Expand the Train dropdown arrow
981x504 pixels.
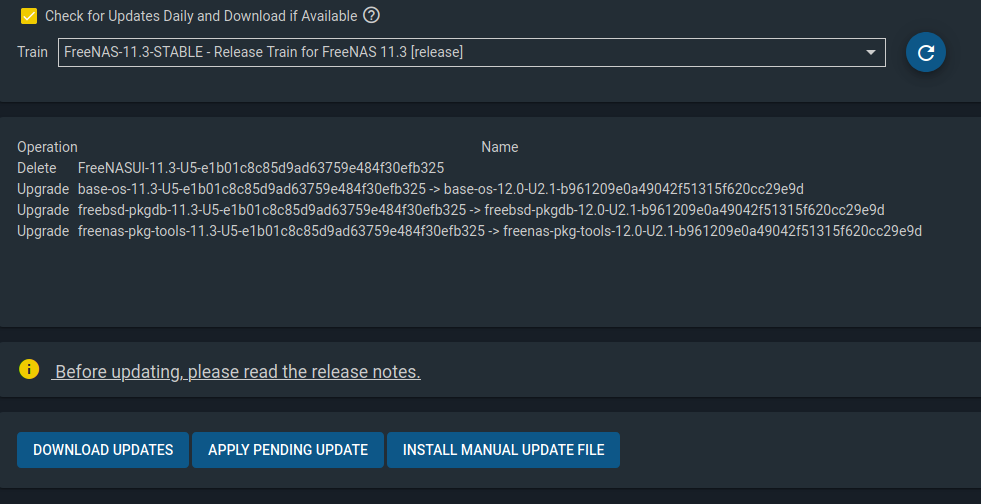[870, 53]
